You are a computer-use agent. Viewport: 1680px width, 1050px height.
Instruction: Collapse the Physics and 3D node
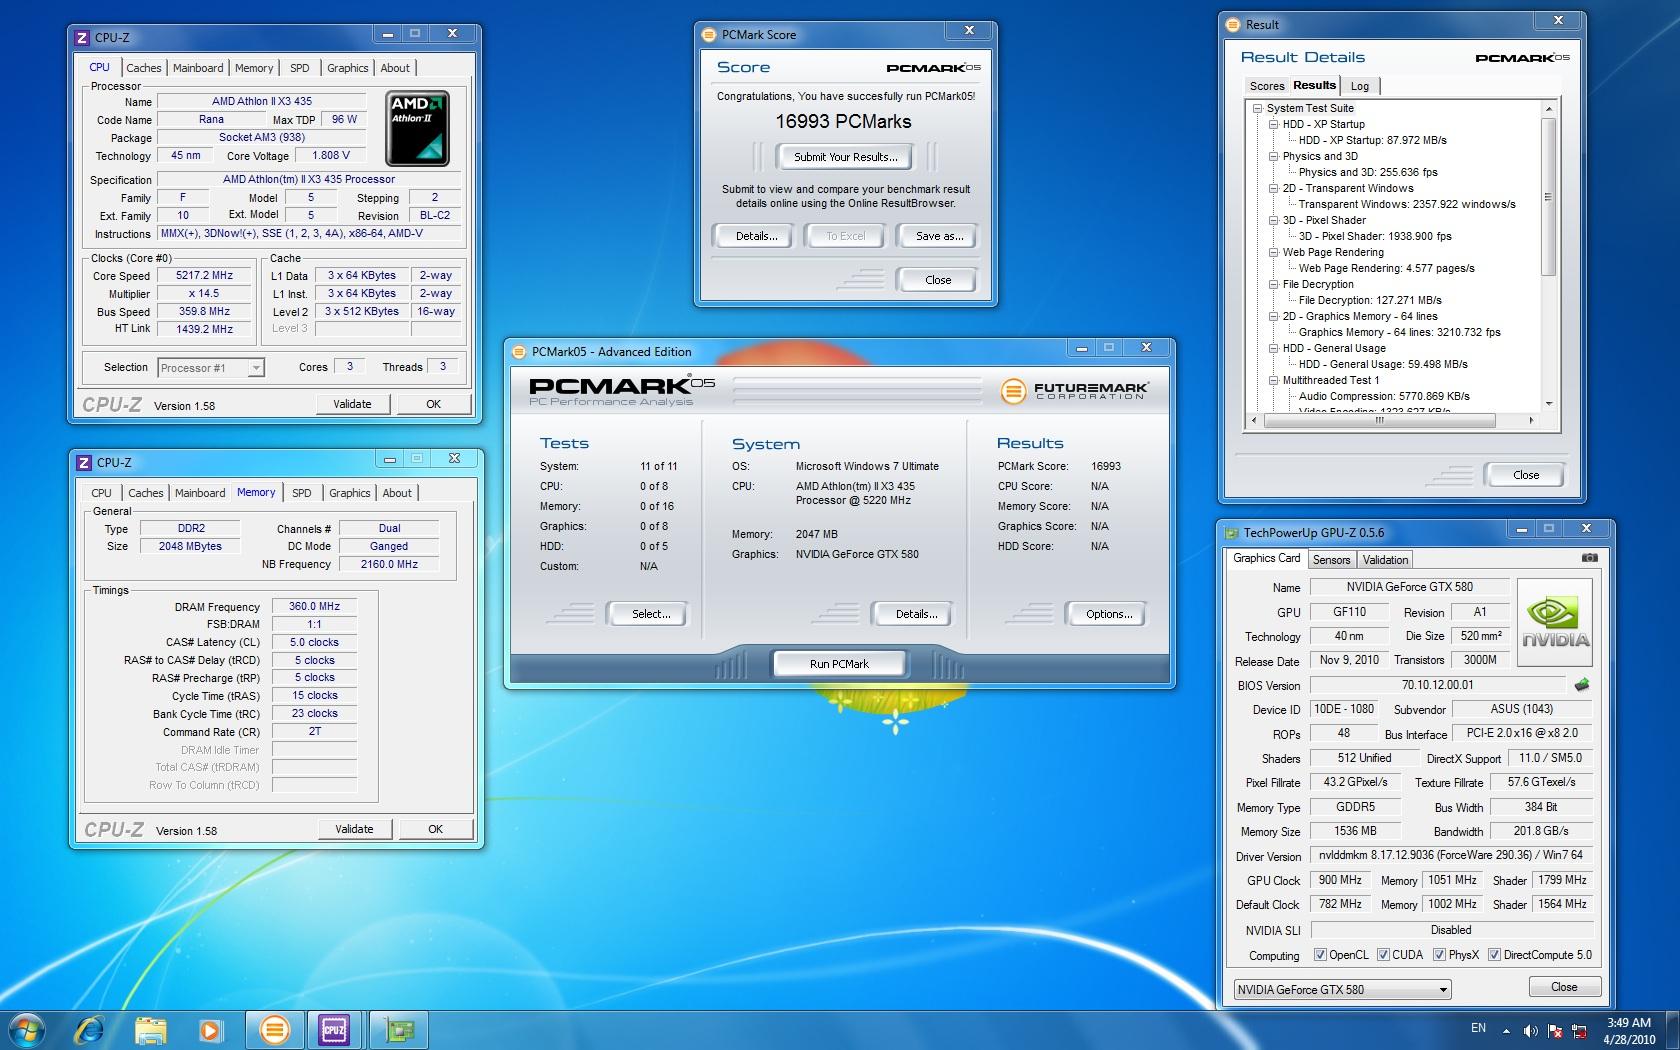[x=1273, y=156]
